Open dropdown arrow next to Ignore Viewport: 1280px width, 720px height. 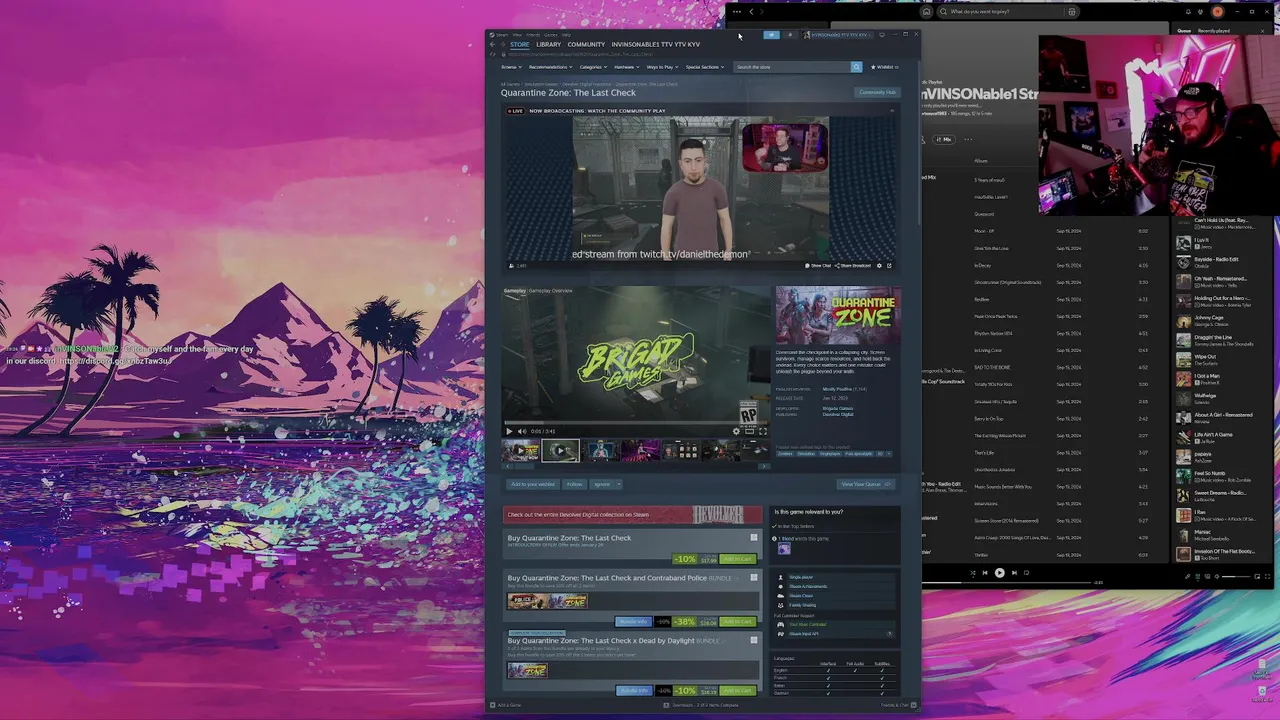tap(619, 484)
